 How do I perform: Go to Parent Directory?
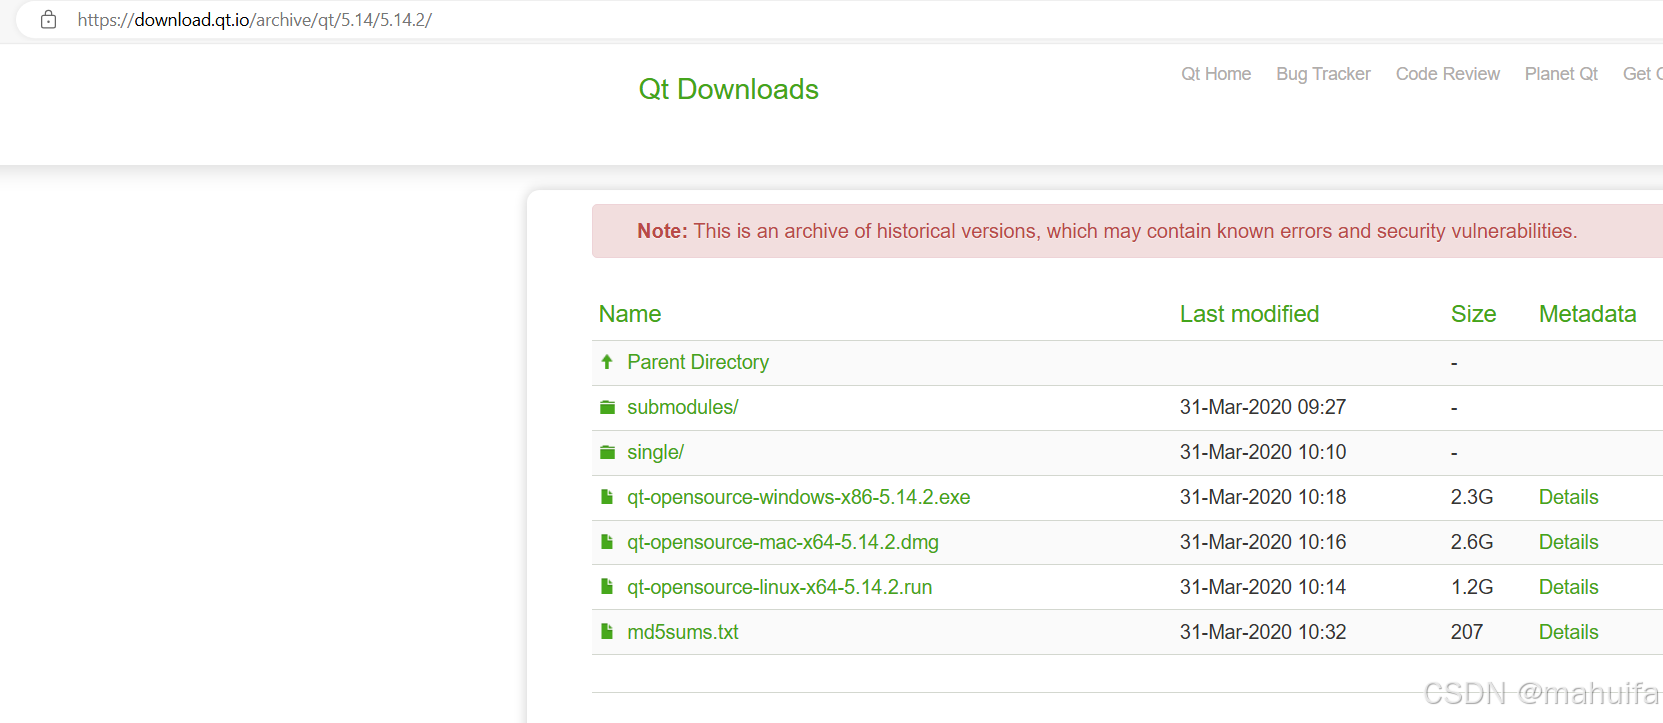pos(698,362)
